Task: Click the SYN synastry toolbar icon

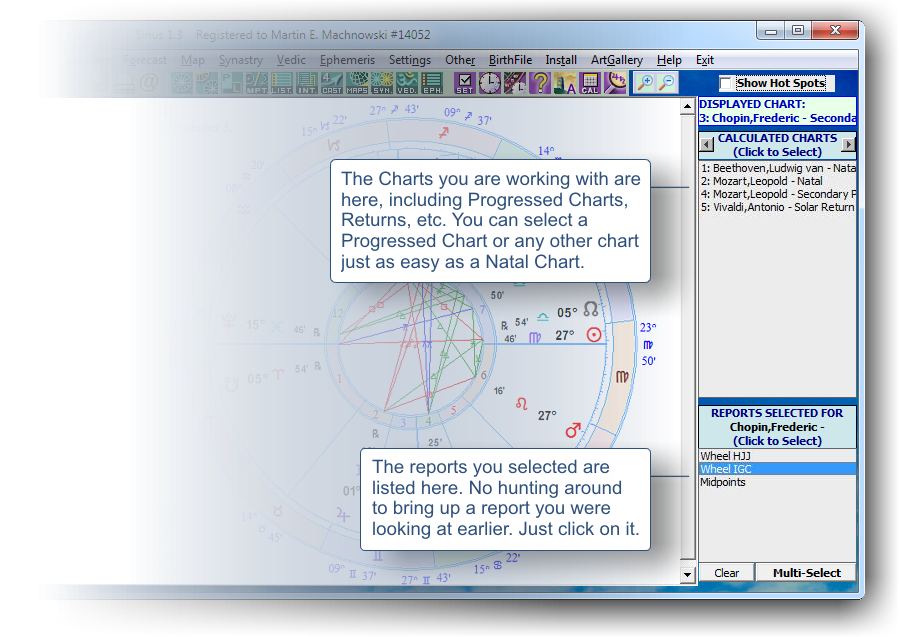Action: tap(382, 83)
